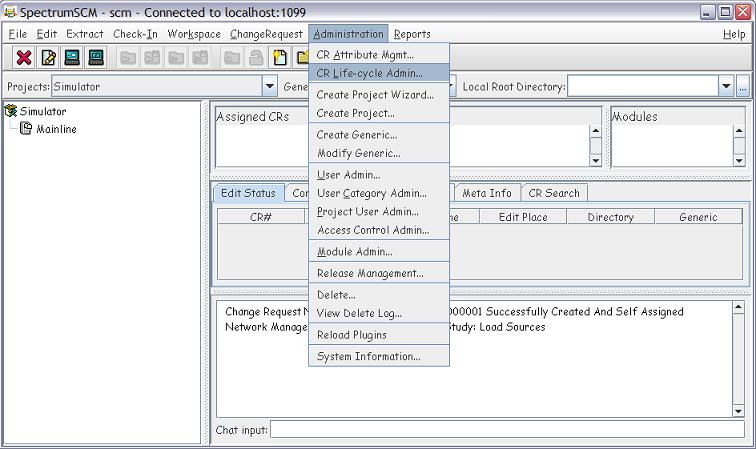Click the Simulator project box icon in tree
The width and height of the screenshot is (756, 449).
coord(10,111)
